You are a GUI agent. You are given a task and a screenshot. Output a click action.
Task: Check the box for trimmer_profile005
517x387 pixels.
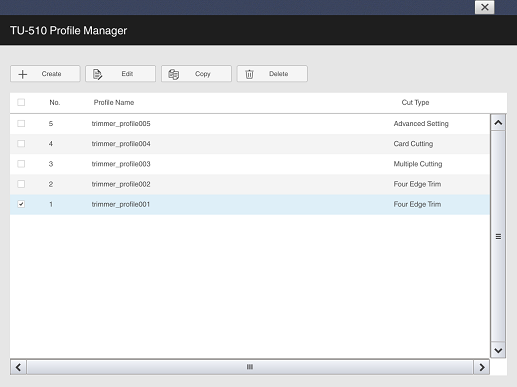click(x=21, y=124)
